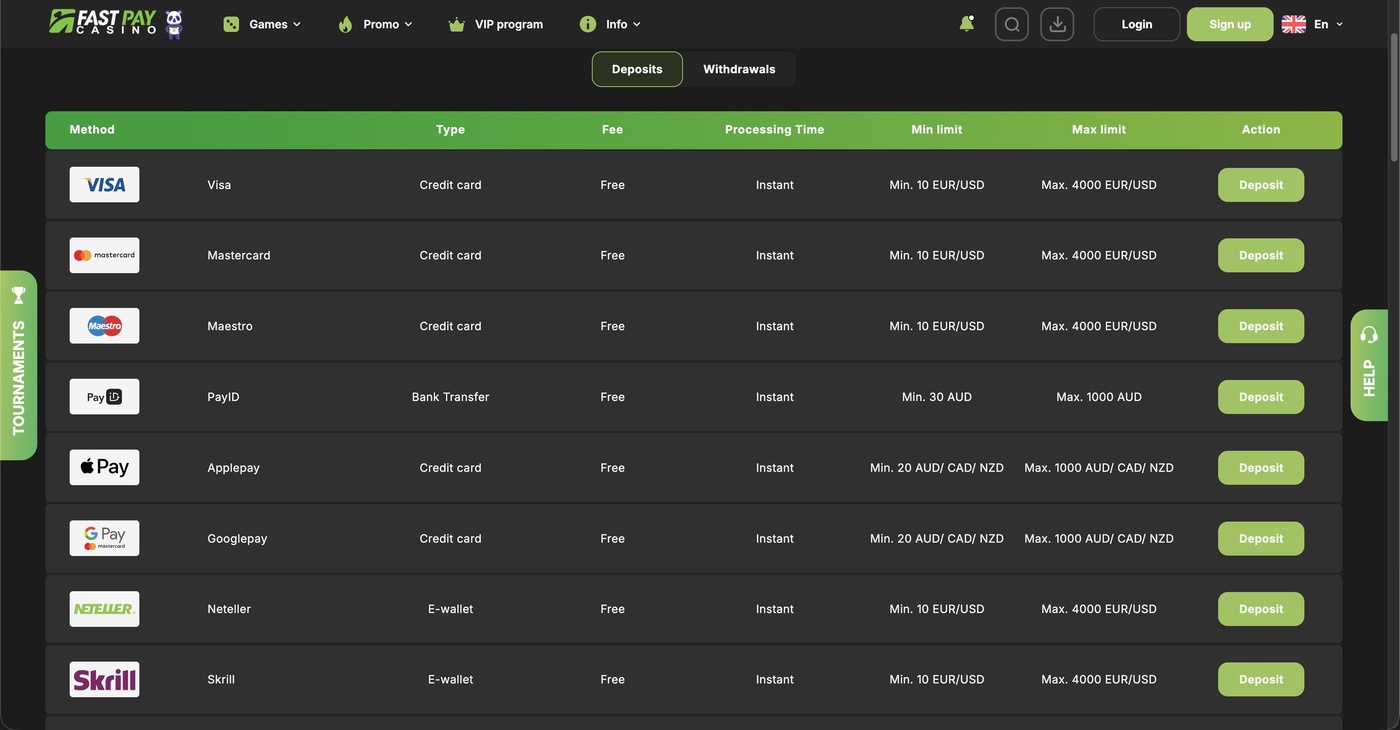This screenshot has height=730, width=1400.
Task: Expand the Info dropdown menu
Action: pyautogui.click(x=610, y=24)
